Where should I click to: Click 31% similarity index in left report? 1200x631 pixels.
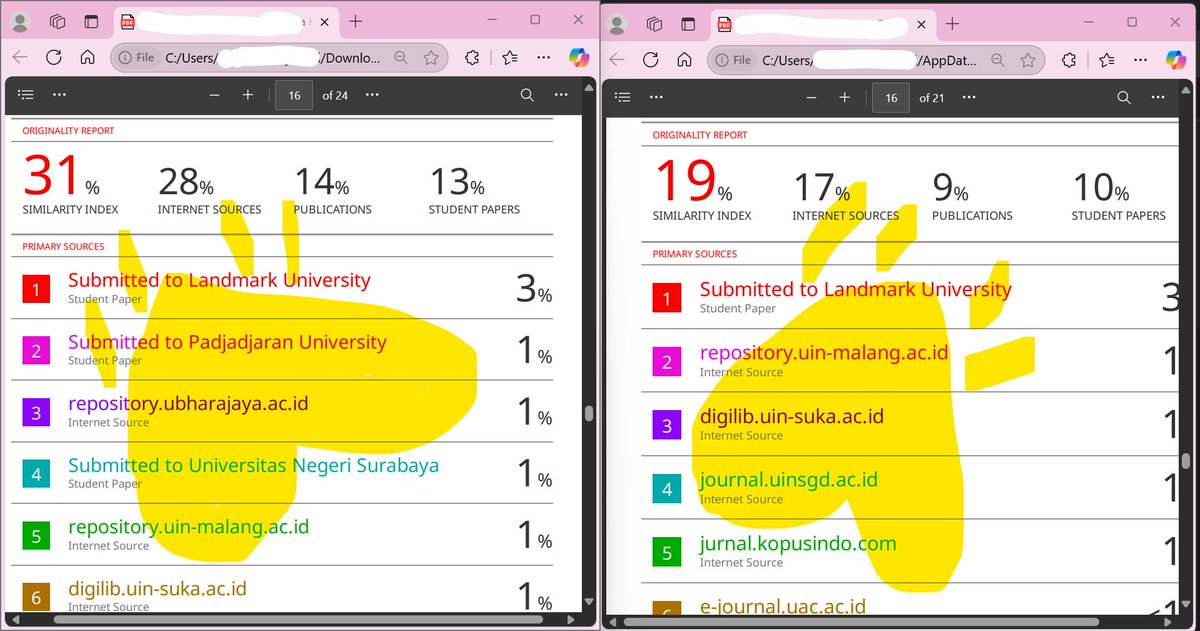pyautogui.click(x=61, y=176)
